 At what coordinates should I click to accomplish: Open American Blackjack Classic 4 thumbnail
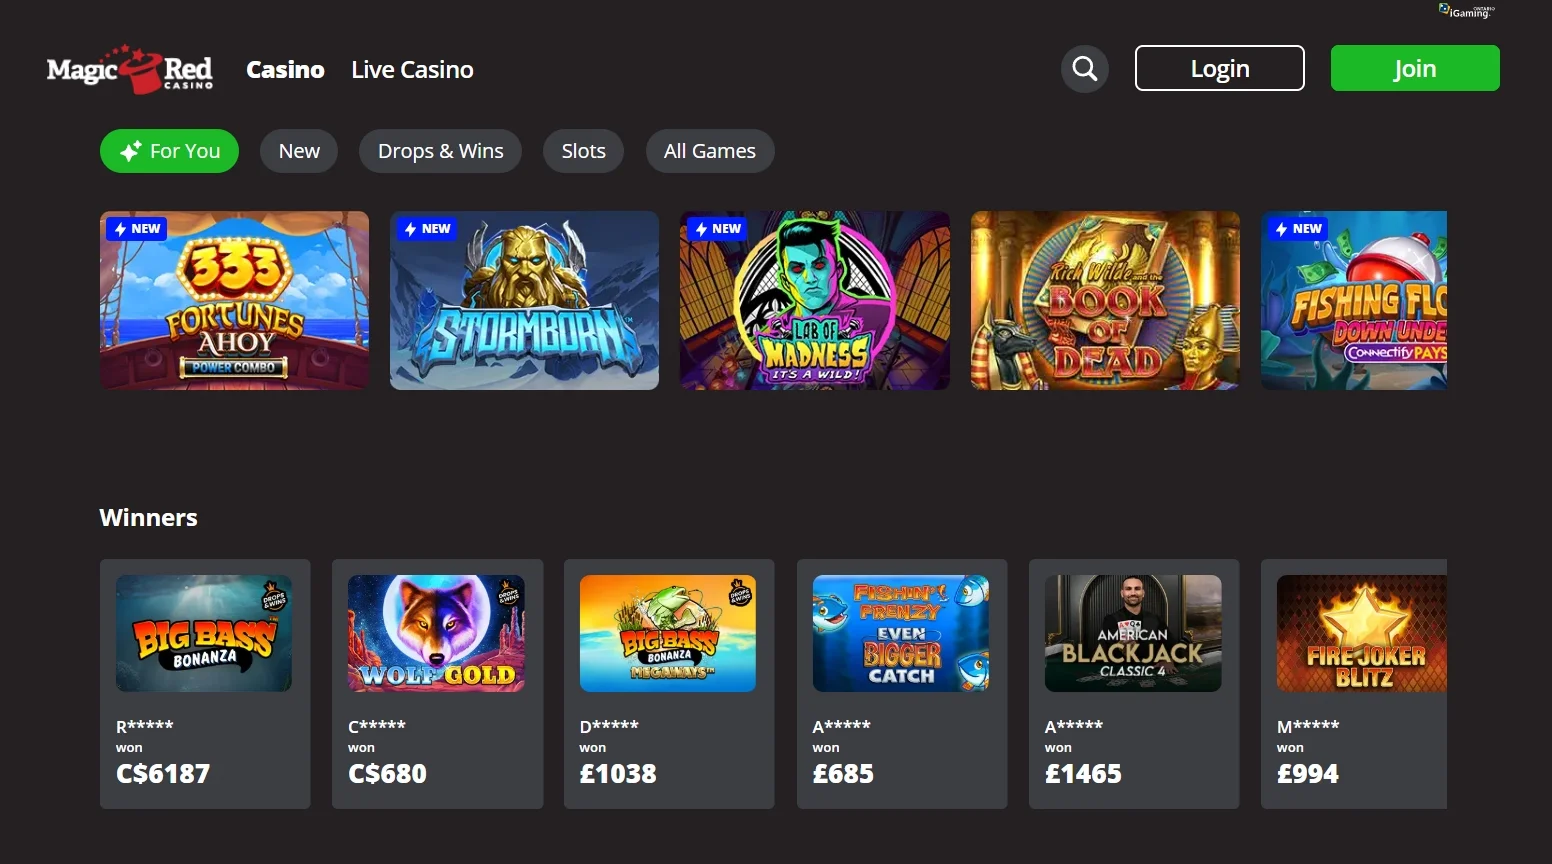point(1133,633)
